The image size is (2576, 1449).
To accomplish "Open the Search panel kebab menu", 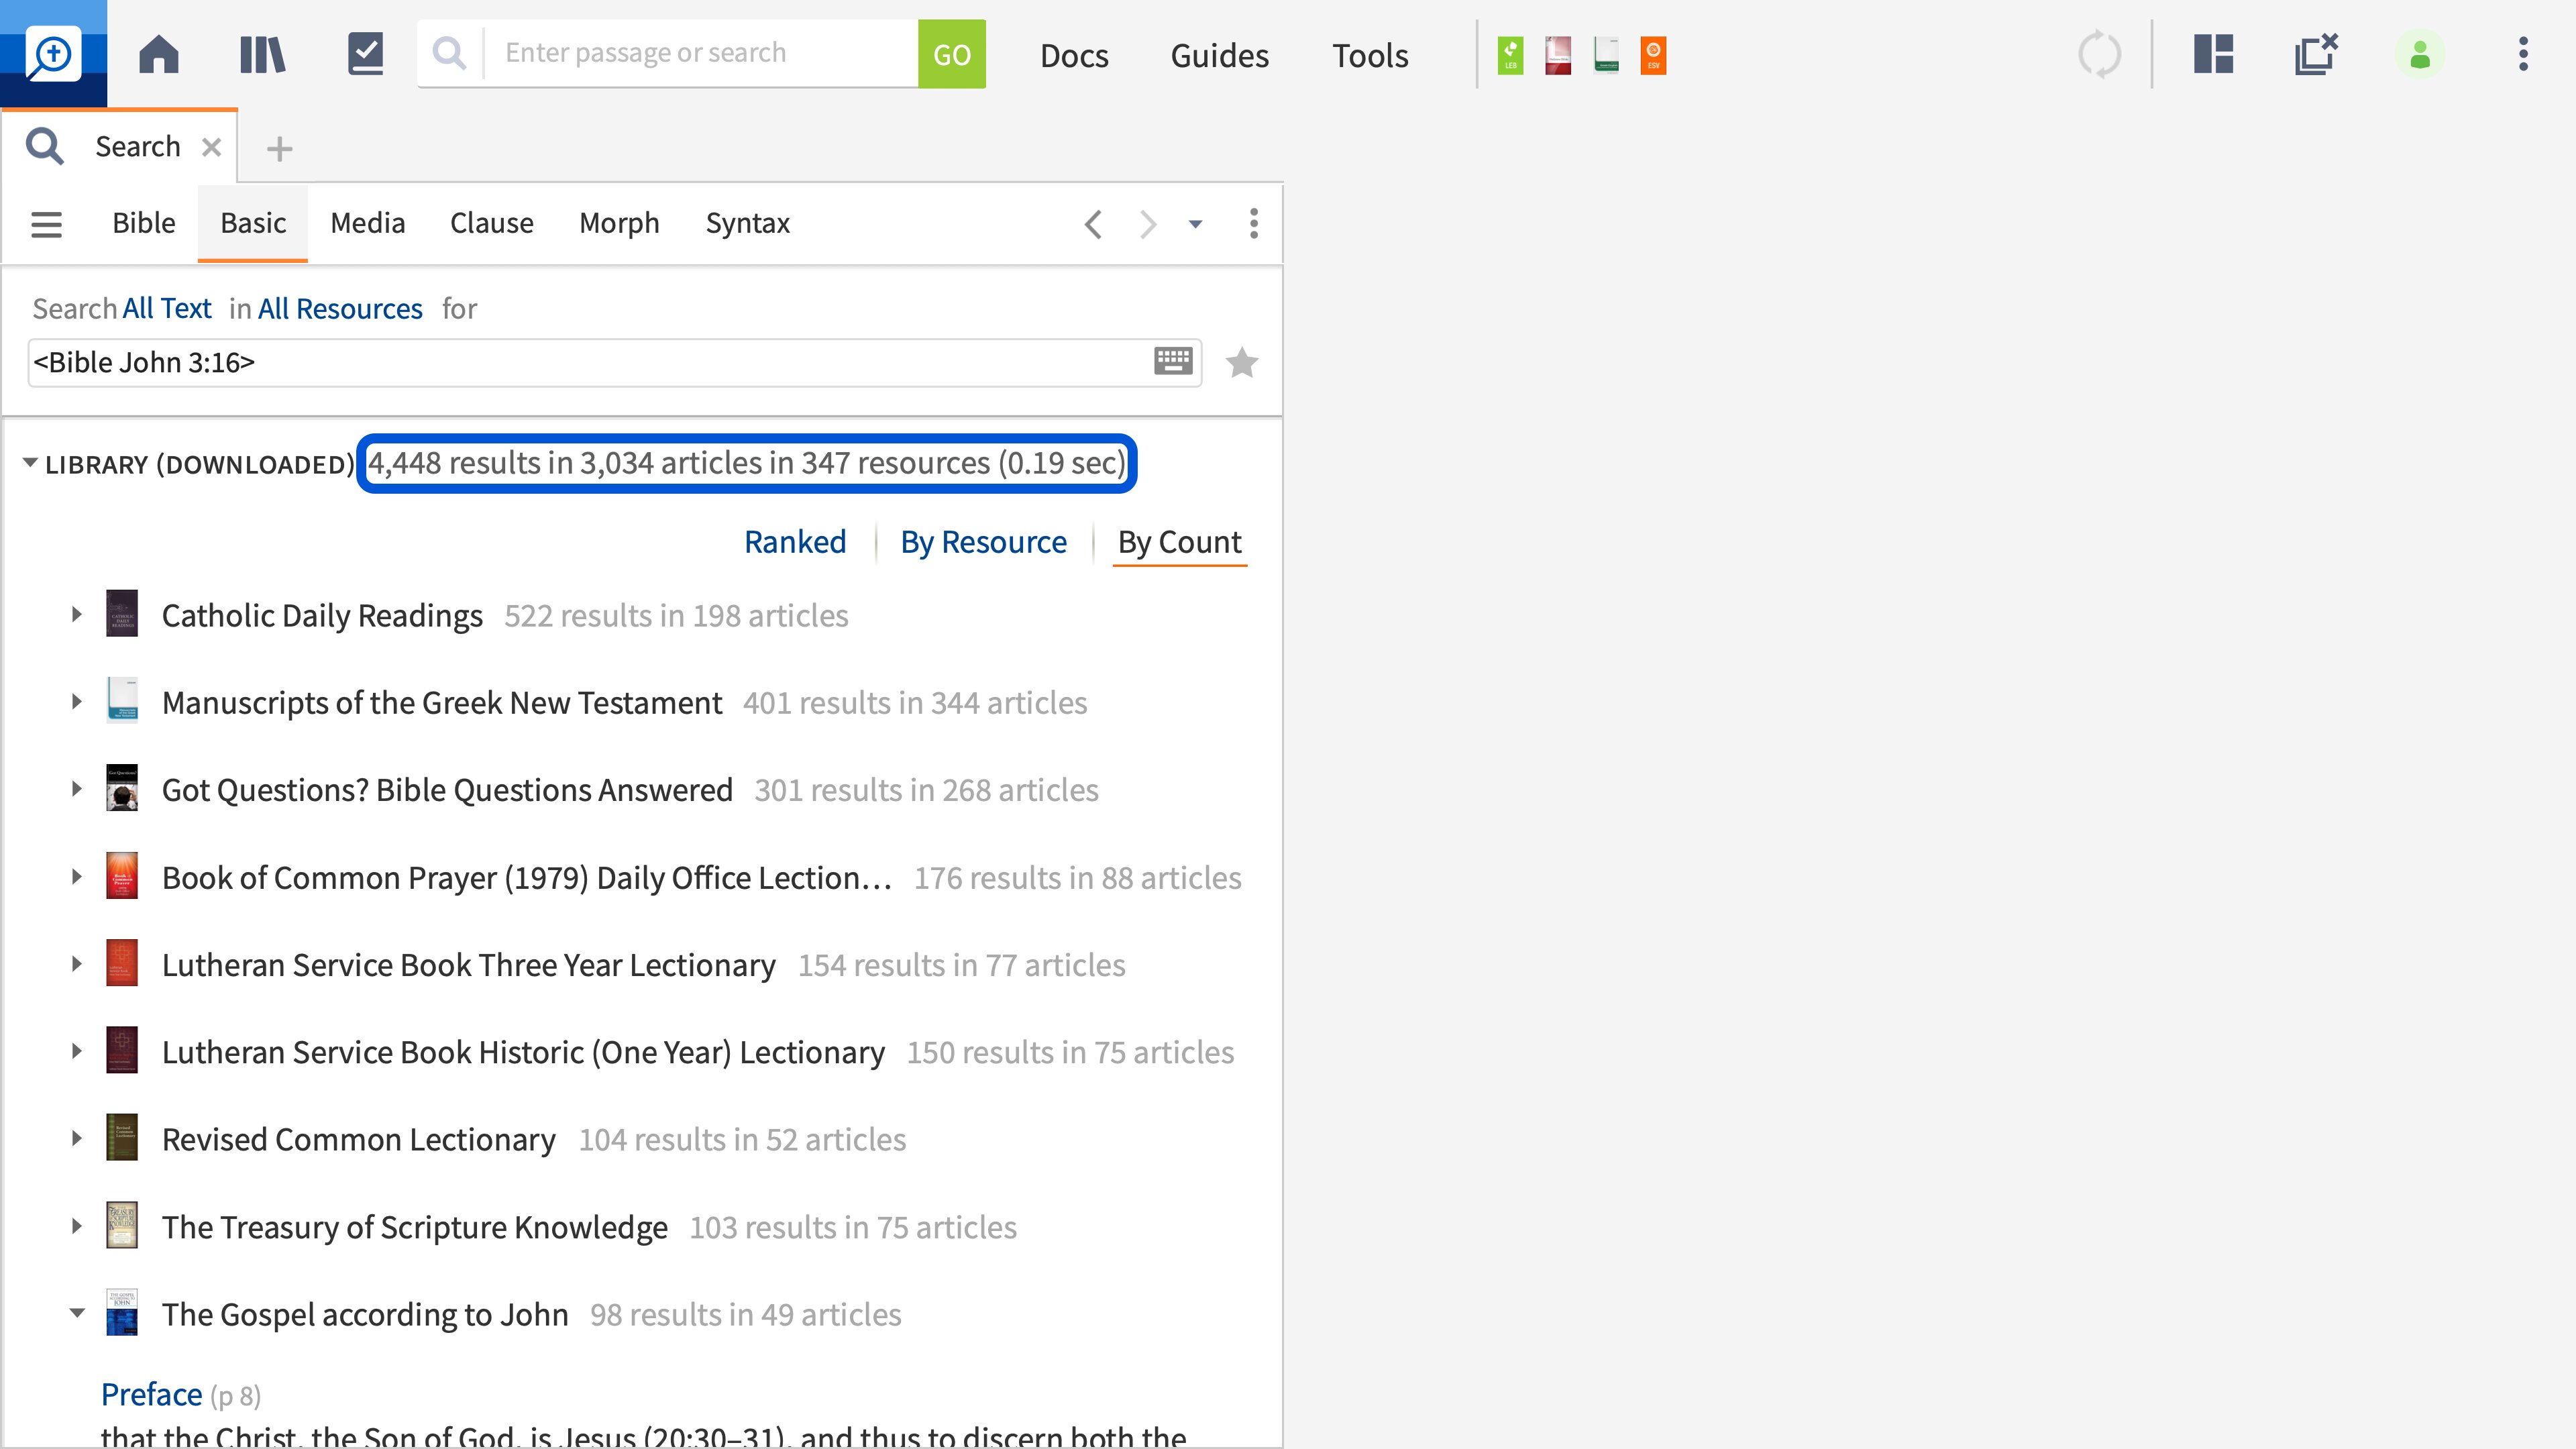I will click(x=1253, y=223).
